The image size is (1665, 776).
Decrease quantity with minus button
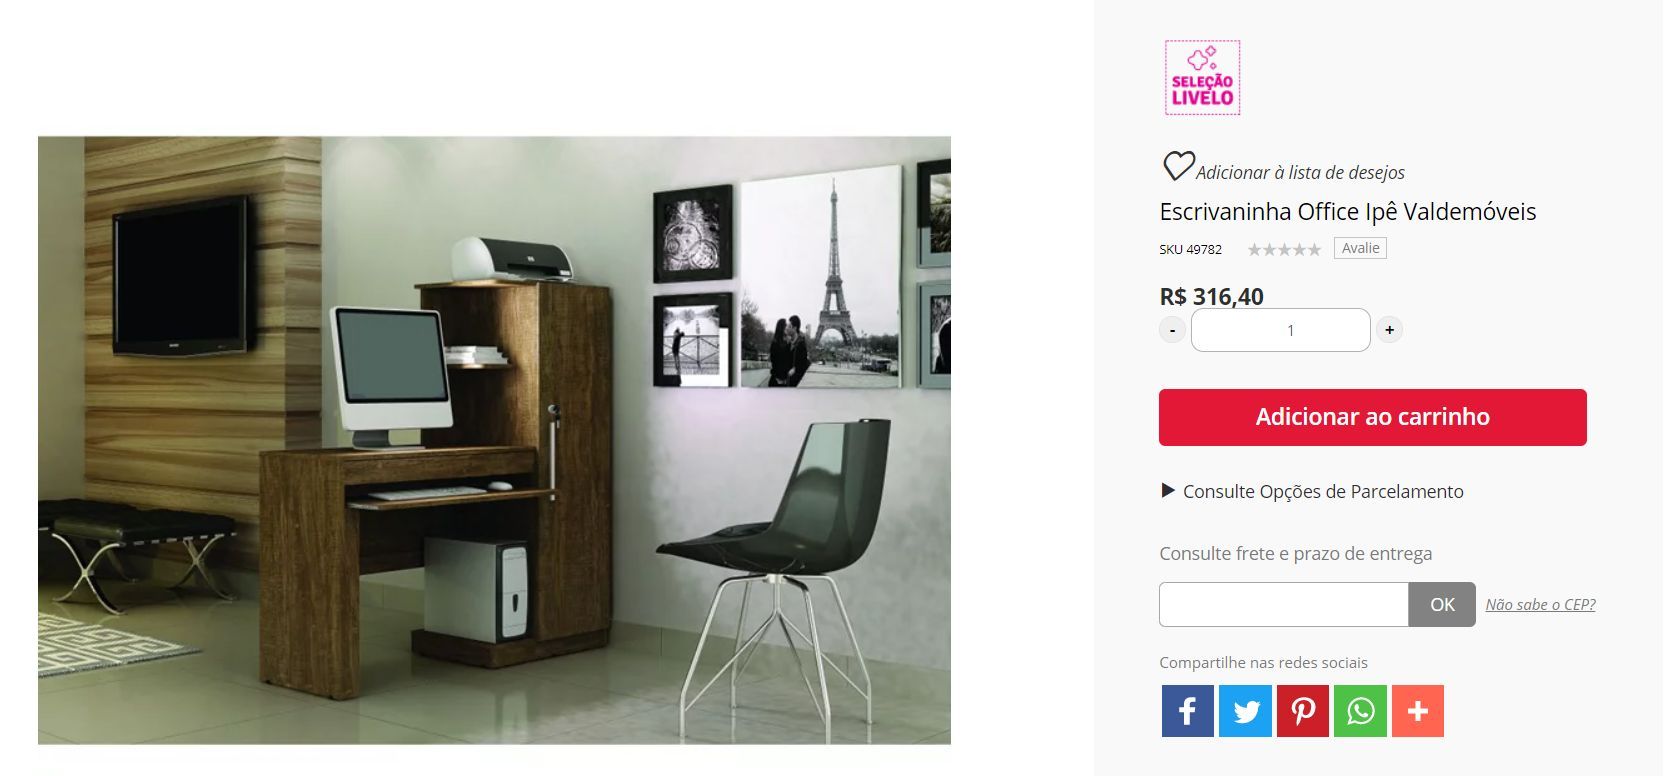pos(1172,330)
